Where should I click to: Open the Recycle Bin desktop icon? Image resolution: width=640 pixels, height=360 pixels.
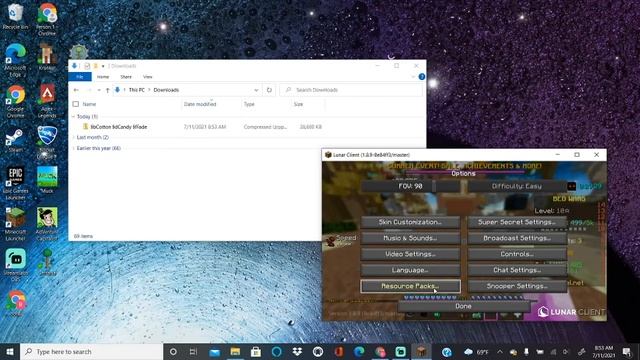coord(15,16)
